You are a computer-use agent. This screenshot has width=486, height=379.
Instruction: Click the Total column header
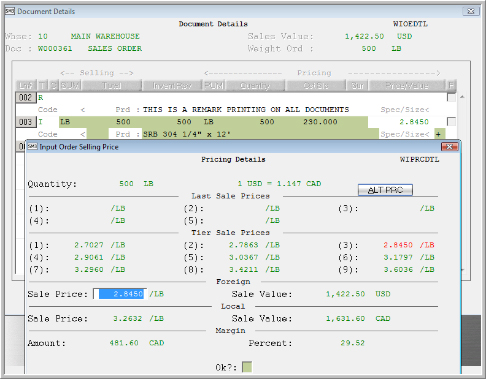coord(112,86)
